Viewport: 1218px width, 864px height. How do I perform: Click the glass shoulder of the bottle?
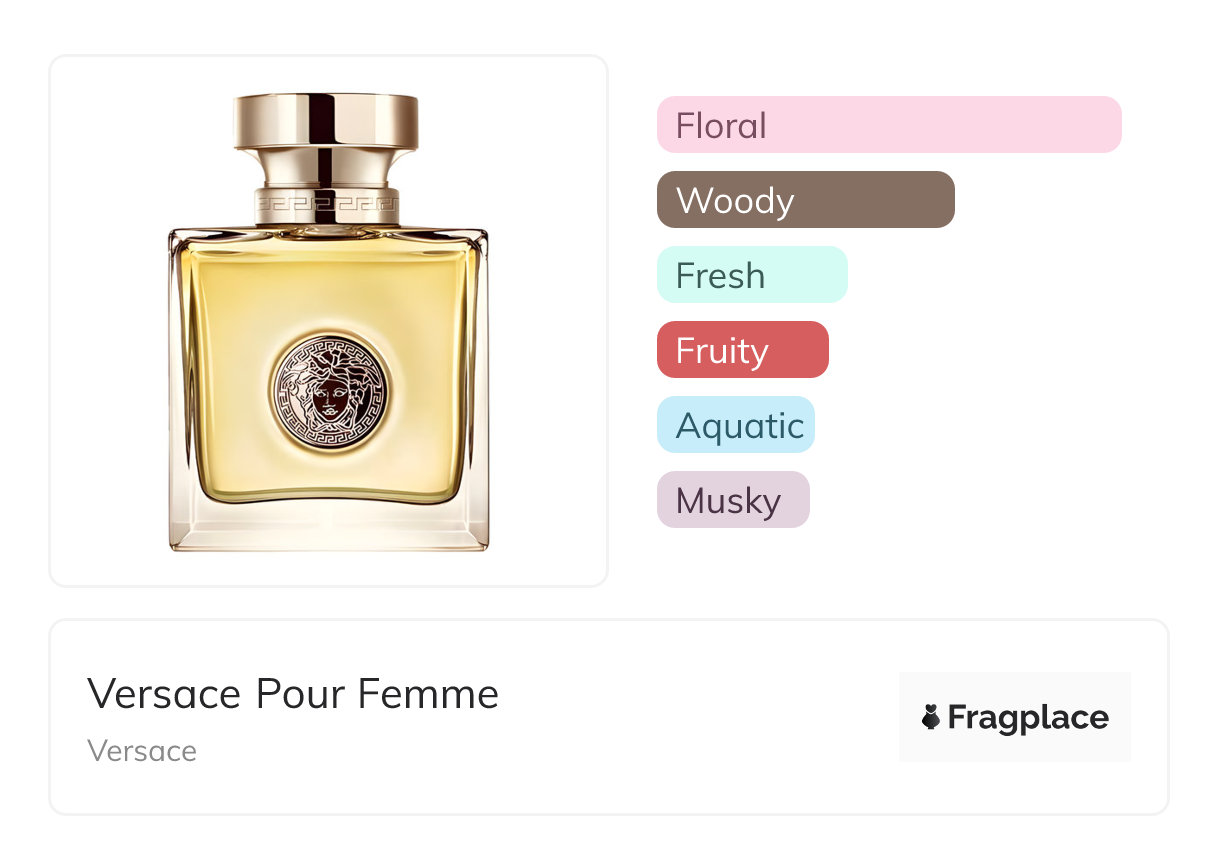328,236
